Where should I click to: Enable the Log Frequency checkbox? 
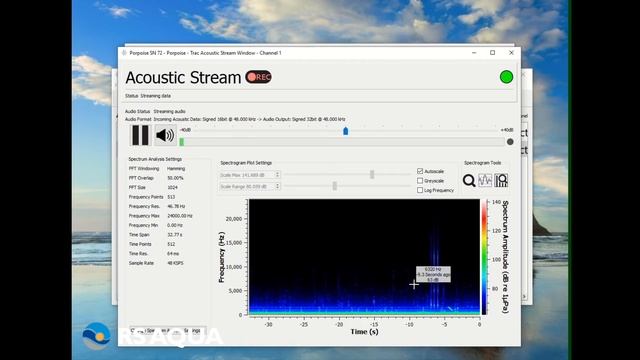[x=420, y=190]
